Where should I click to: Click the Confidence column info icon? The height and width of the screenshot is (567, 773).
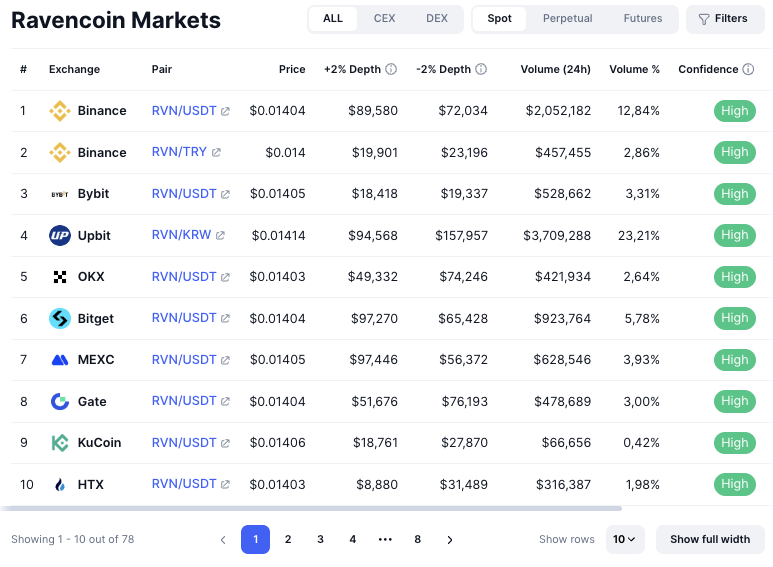[x=748, y=70]
